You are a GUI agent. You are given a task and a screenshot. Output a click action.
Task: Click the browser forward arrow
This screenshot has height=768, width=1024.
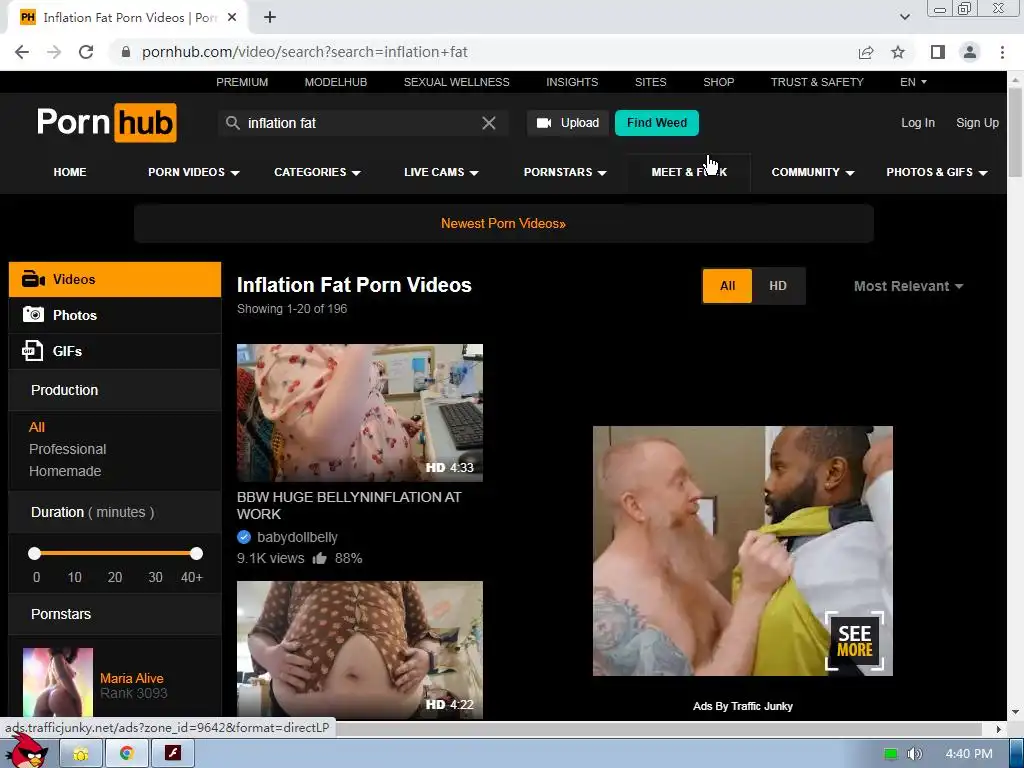54,52
